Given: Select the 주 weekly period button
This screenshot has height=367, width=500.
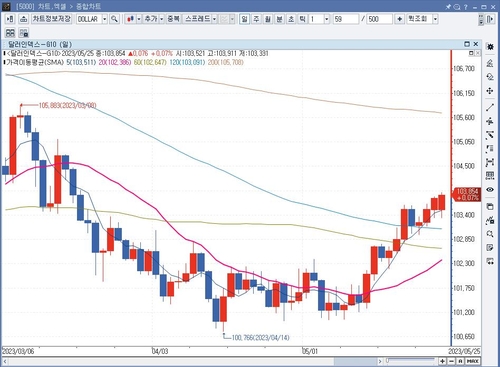Looking at the screenshot, I should click(x=256, y=19).
